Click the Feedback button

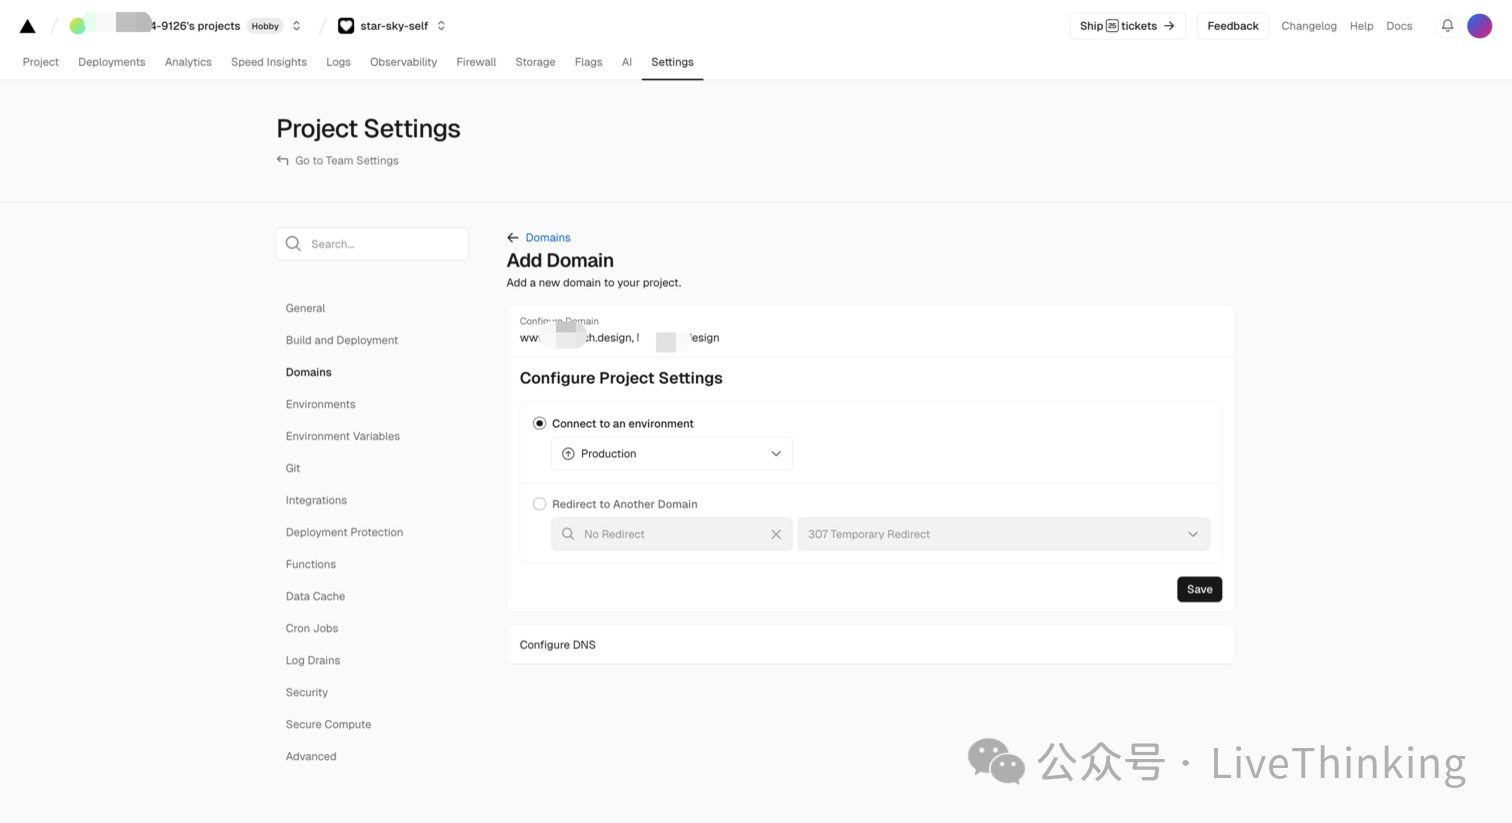pos(1232,26)
